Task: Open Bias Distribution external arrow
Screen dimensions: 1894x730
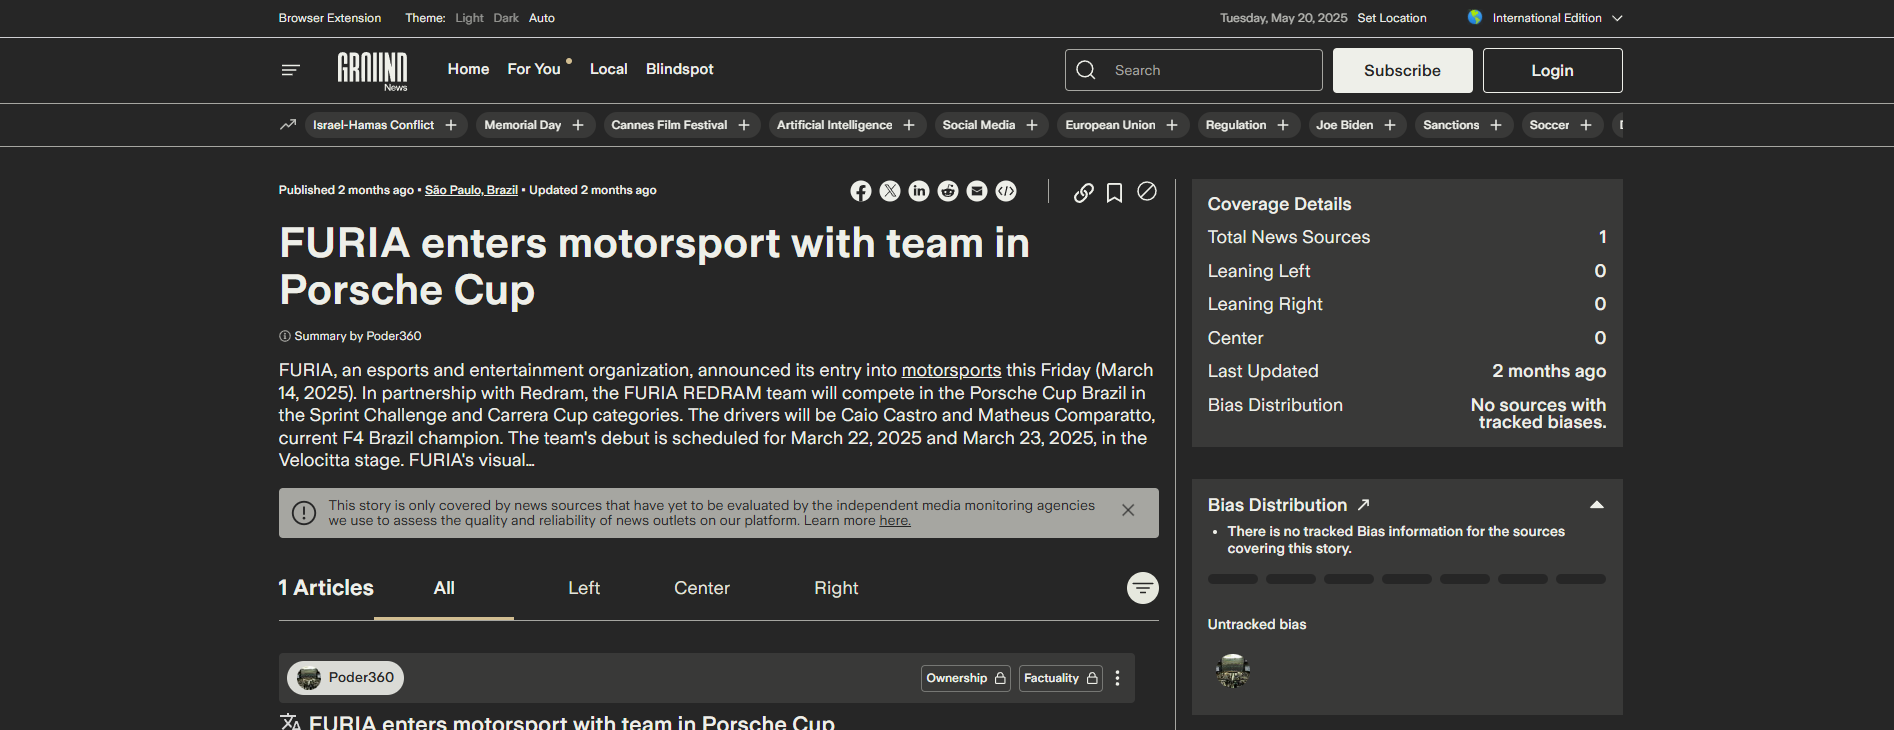Action: click(x=1363, y=505)
